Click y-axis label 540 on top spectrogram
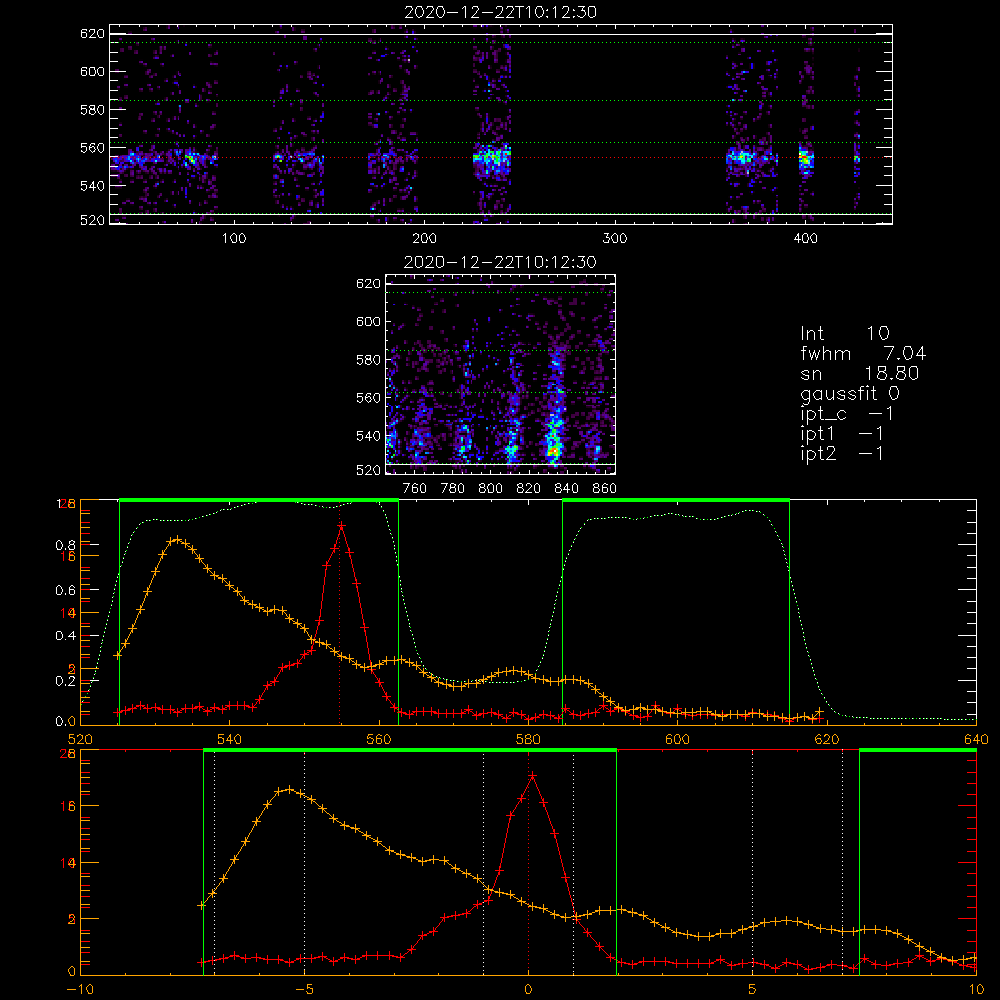1000x1000 pixels. click(92, 186)
